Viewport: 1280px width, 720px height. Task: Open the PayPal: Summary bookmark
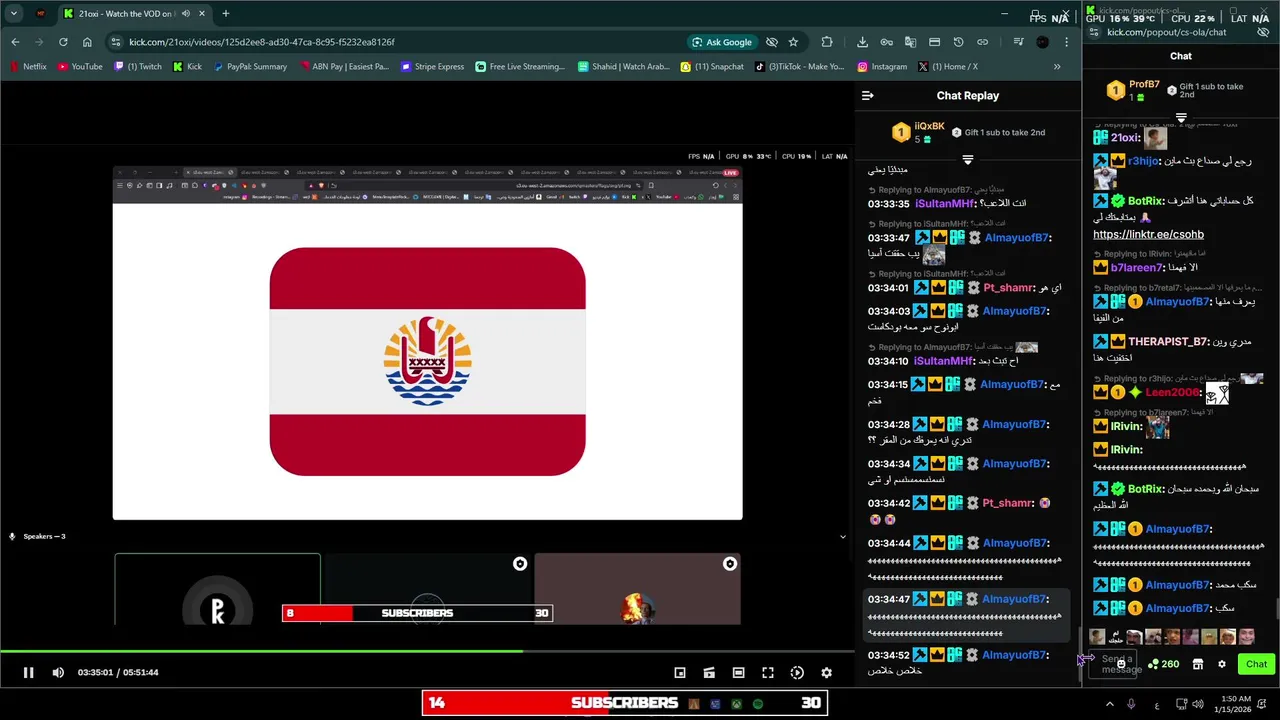click(250, 67)
